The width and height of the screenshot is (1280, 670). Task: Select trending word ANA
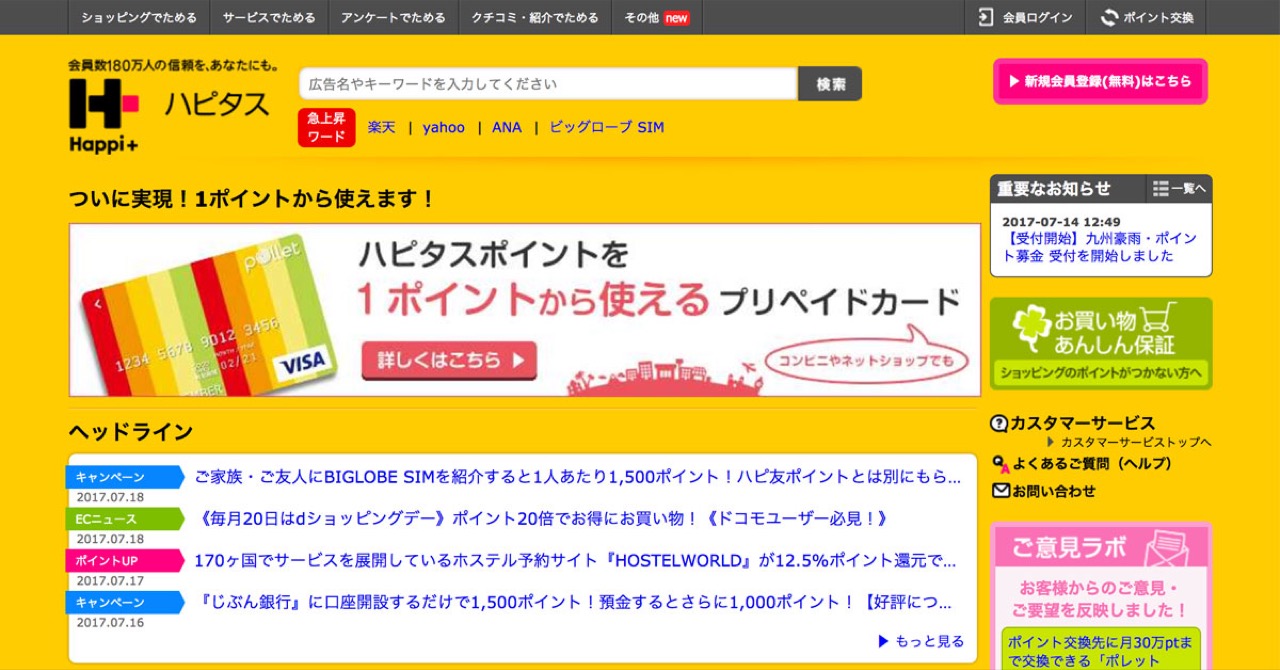[507, 127]
